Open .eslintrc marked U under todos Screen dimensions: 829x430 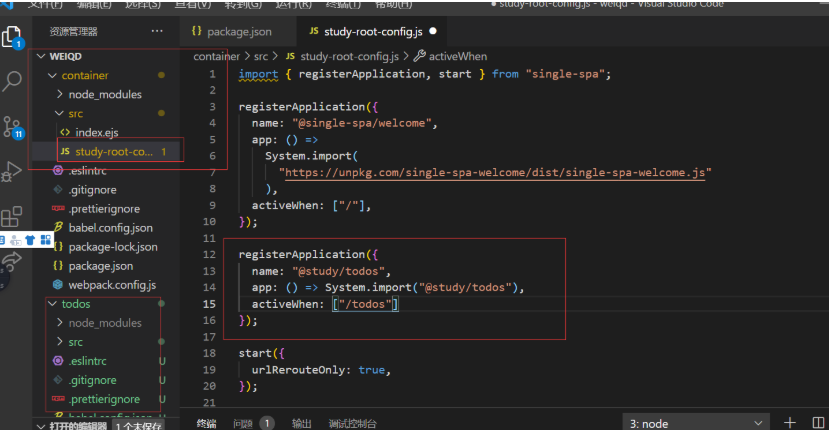click(87, 361)
